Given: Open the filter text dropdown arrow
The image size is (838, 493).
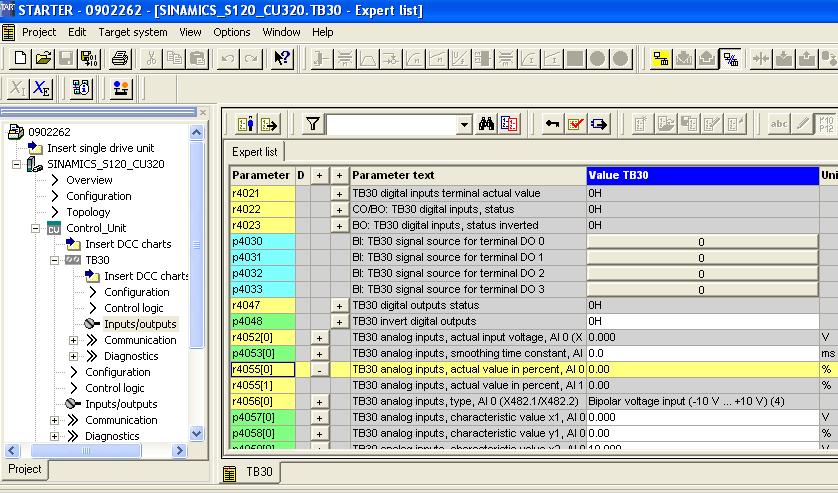Looking at the screenshot, I should click(x=464, y=125).
